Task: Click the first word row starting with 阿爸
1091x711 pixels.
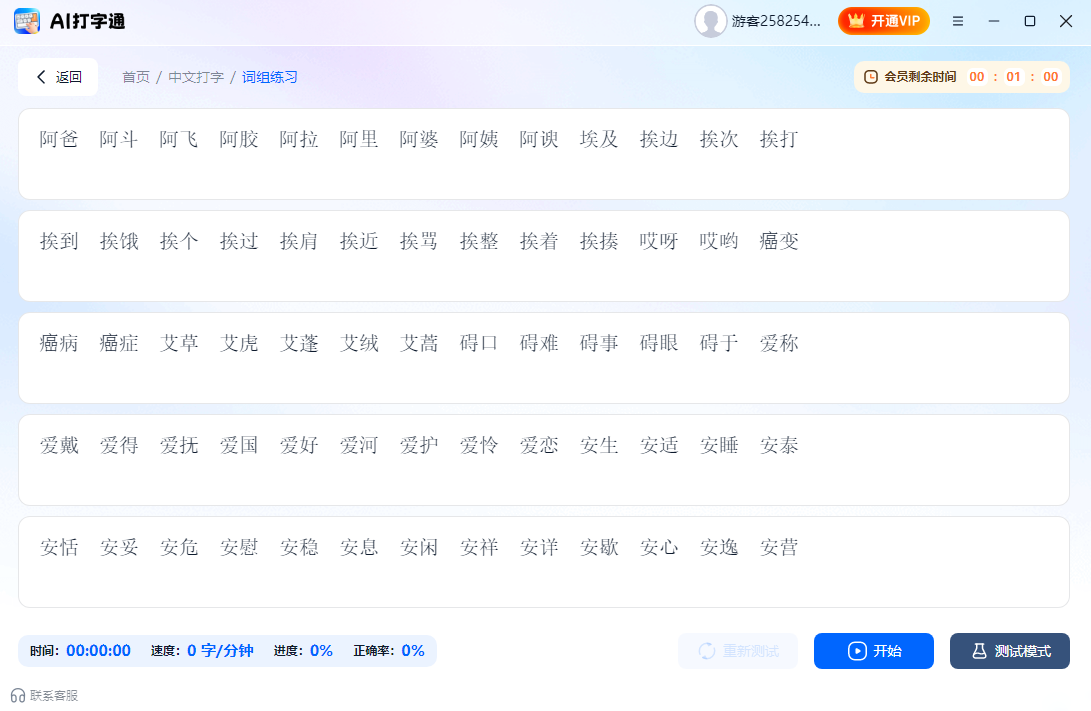Action: (544, 154)
